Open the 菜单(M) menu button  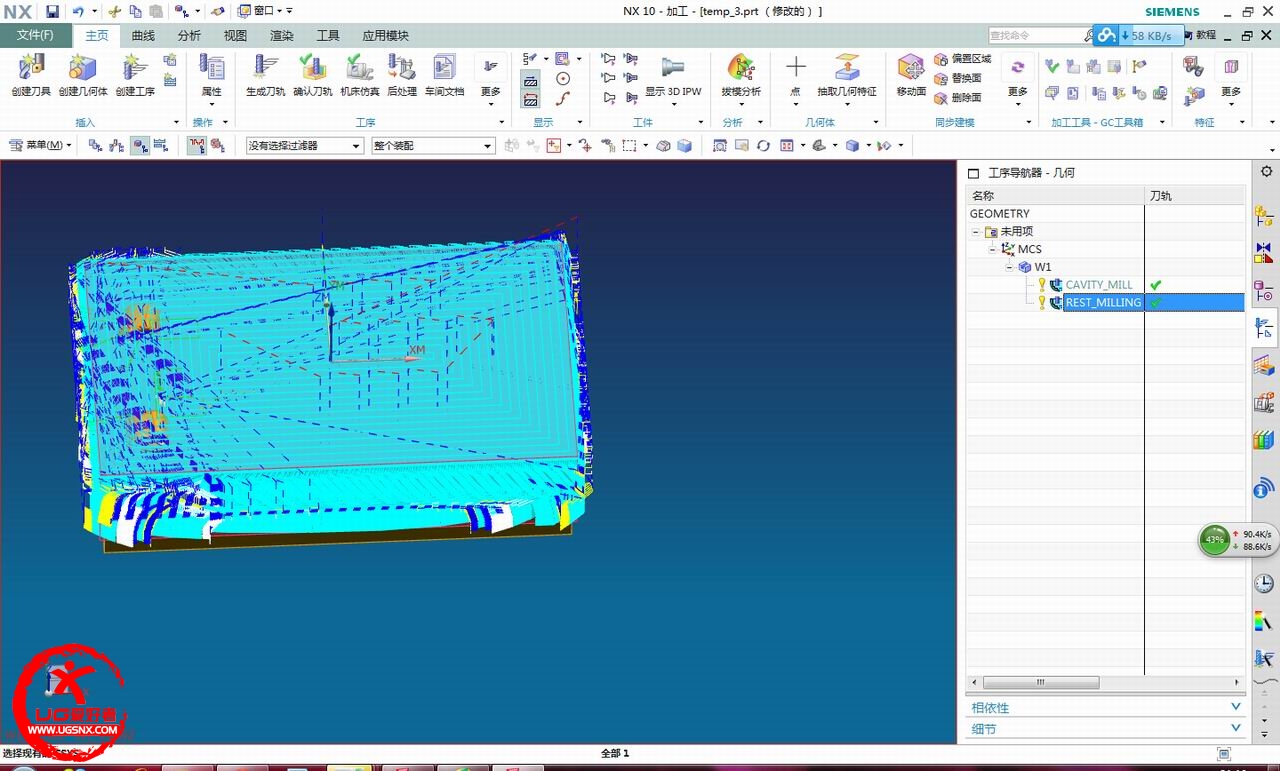pos(40,145)
